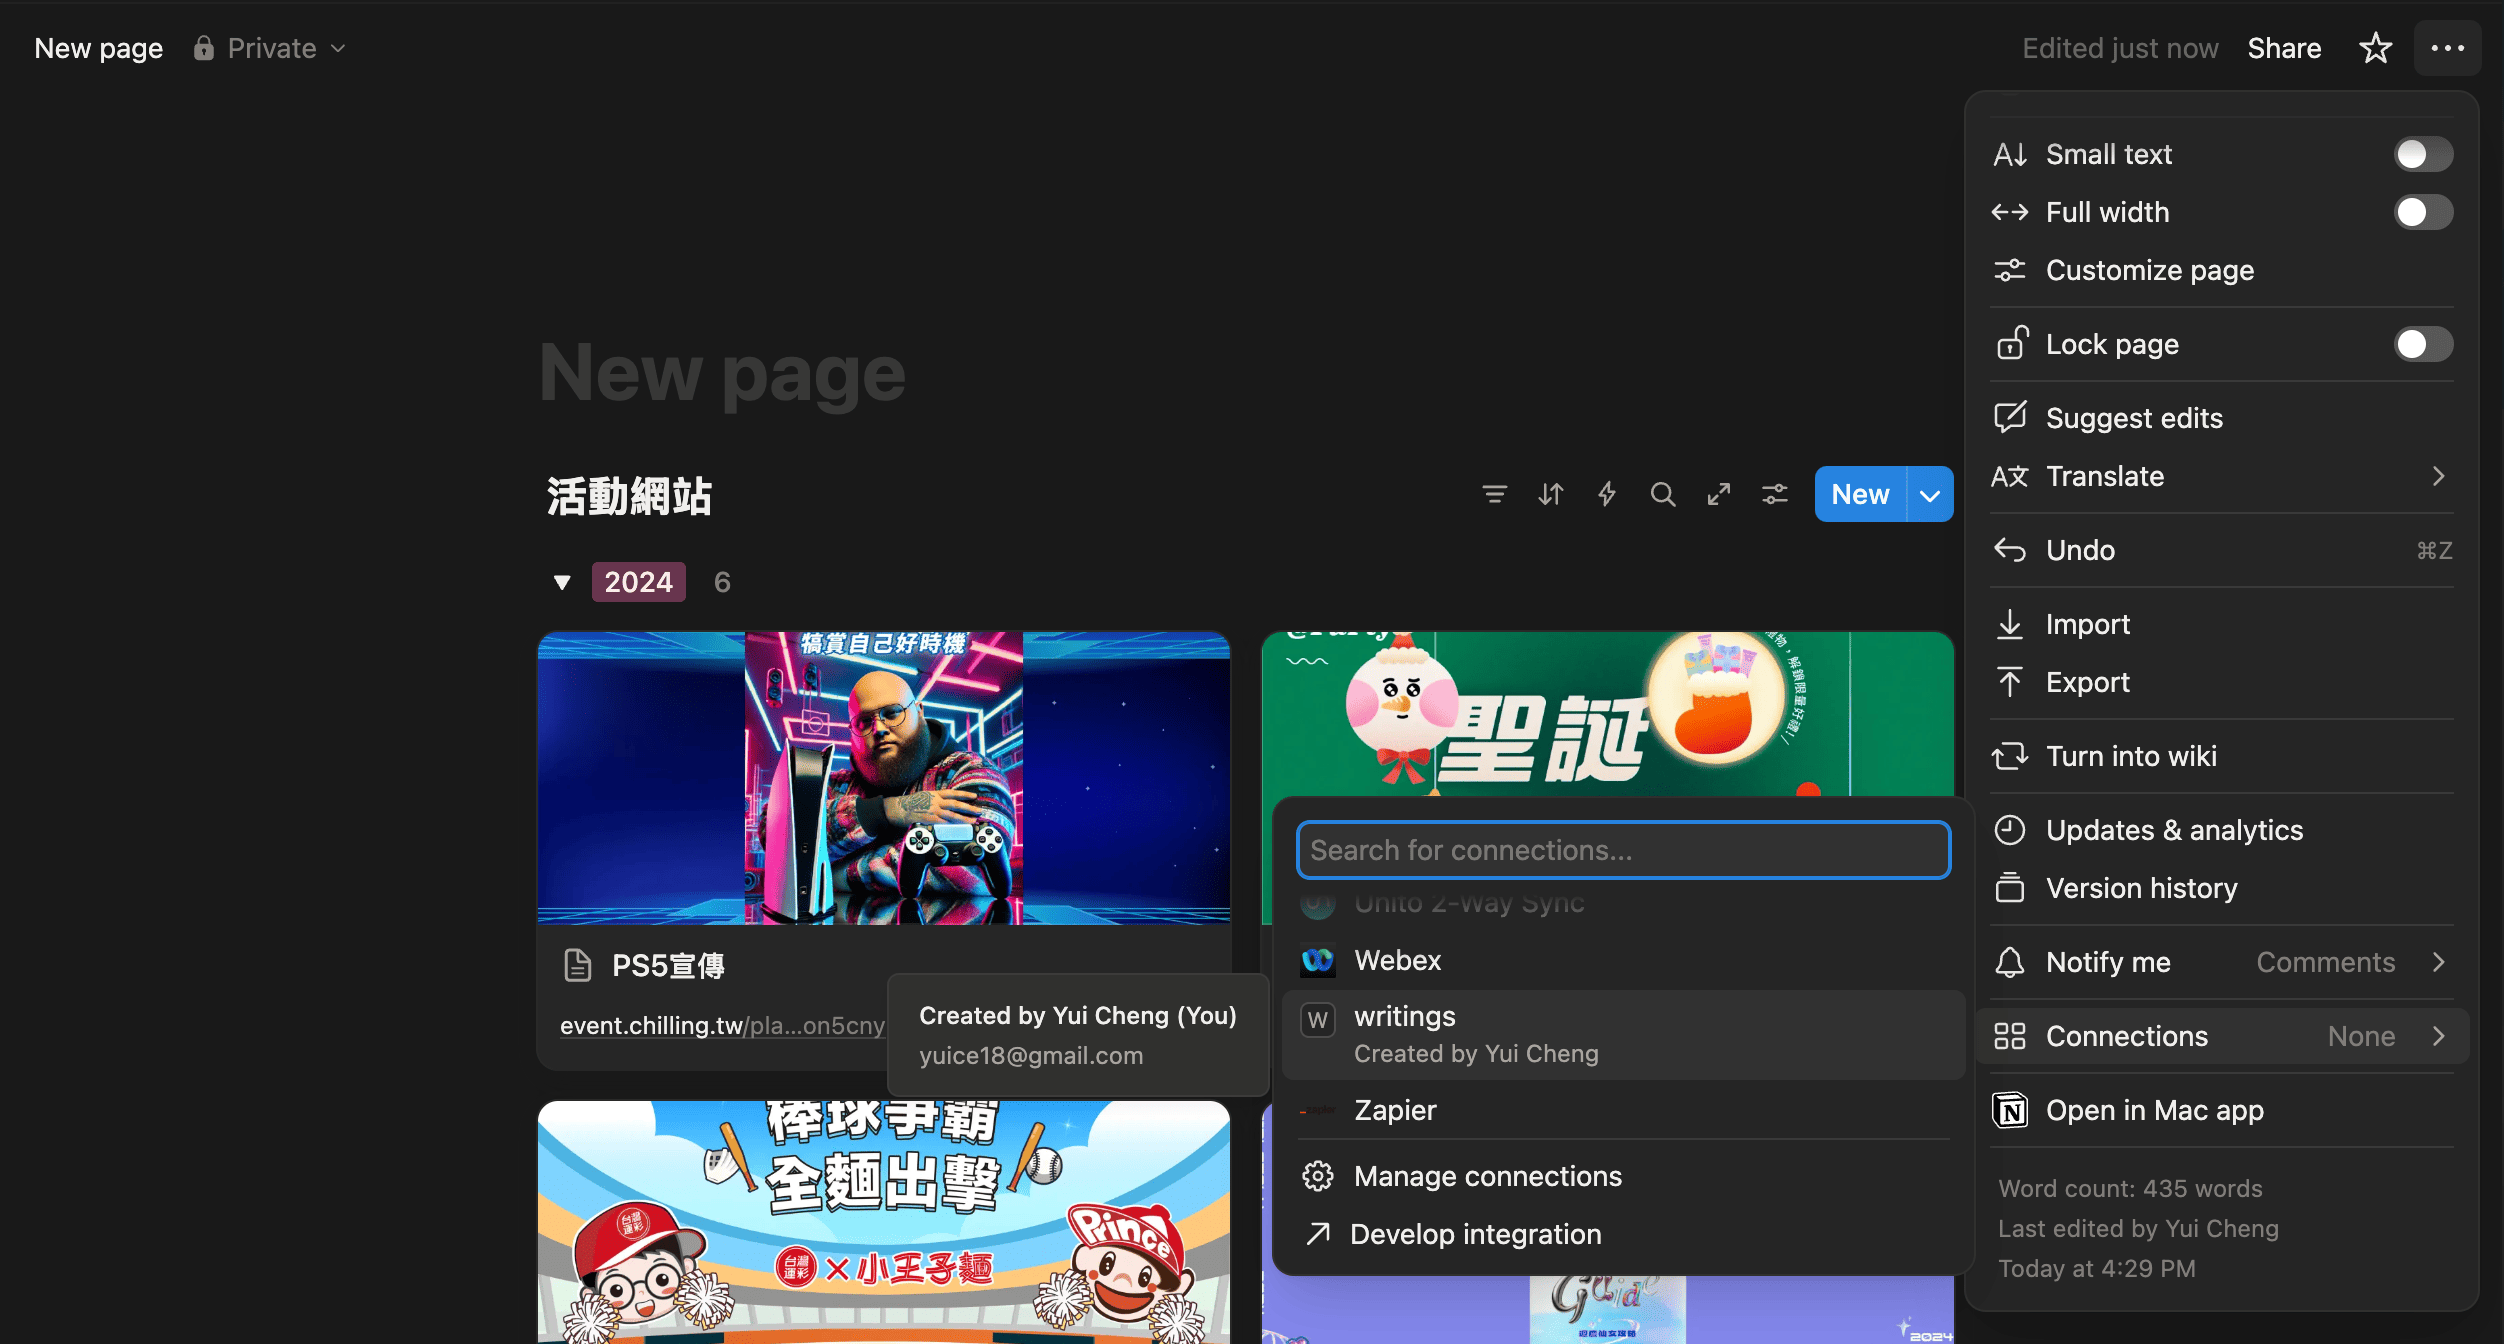Toggle the Lock page switch

pos(2422,344)
